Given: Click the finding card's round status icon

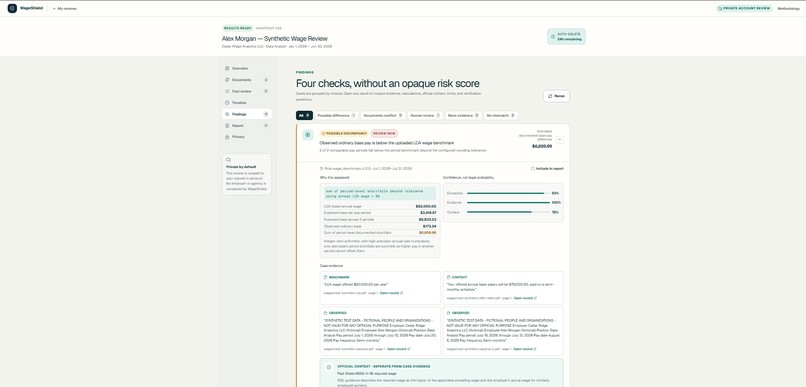Looking at the screenshot, I should [307, 135].
